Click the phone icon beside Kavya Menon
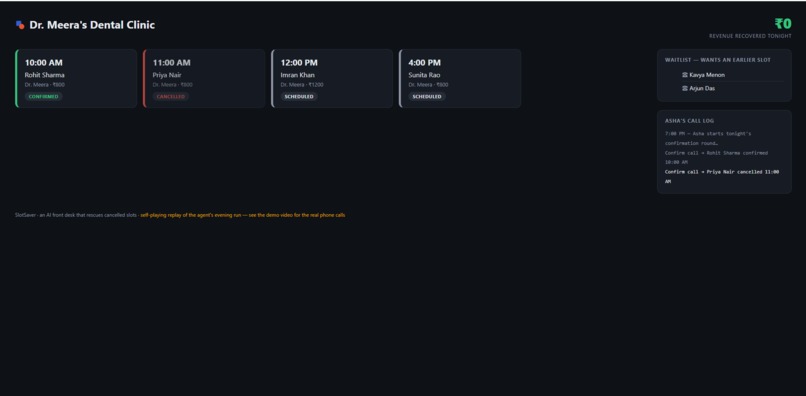 coord(685,75)
